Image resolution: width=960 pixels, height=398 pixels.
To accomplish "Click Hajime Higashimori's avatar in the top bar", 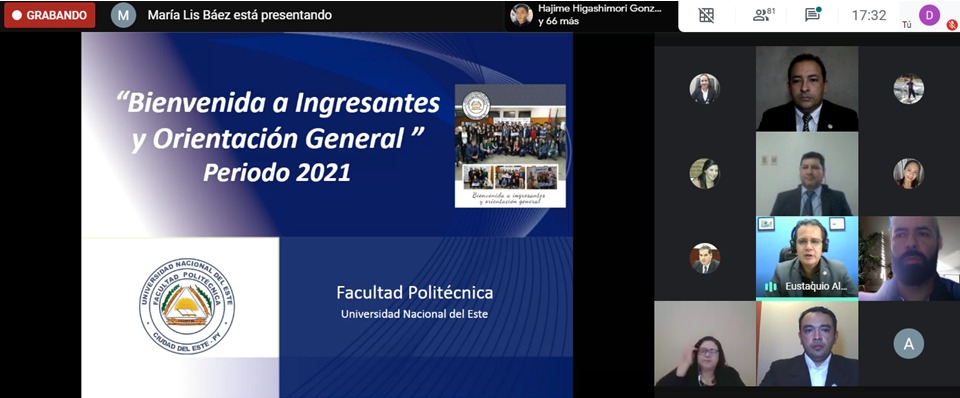I will (x=522, y=15).
